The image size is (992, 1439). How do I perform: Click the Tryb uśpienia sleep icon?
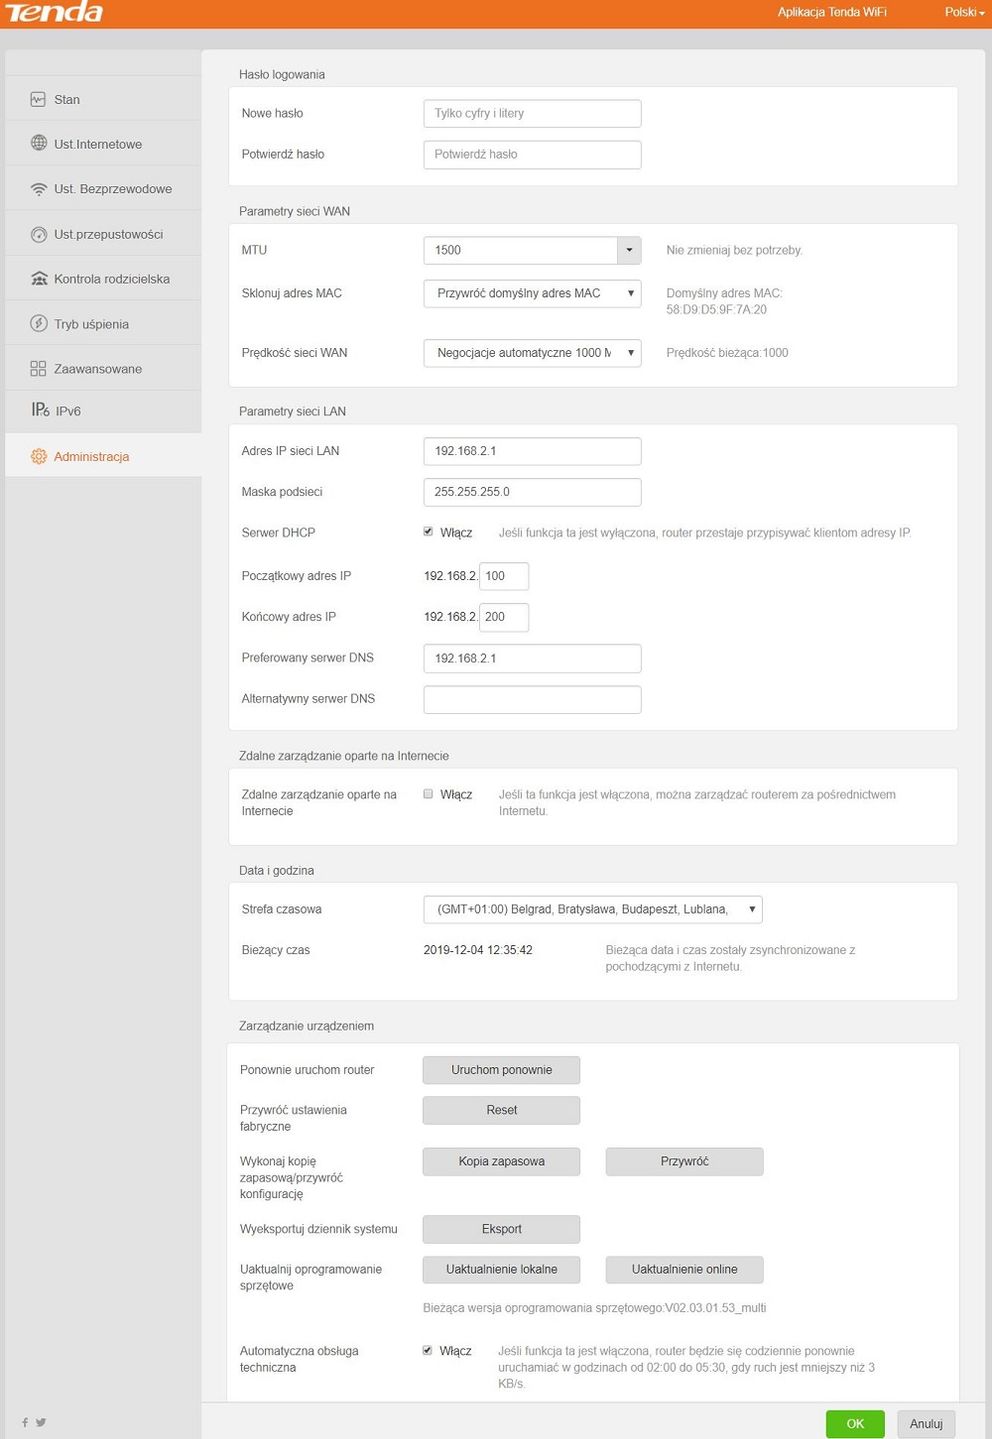click(39, 324)
